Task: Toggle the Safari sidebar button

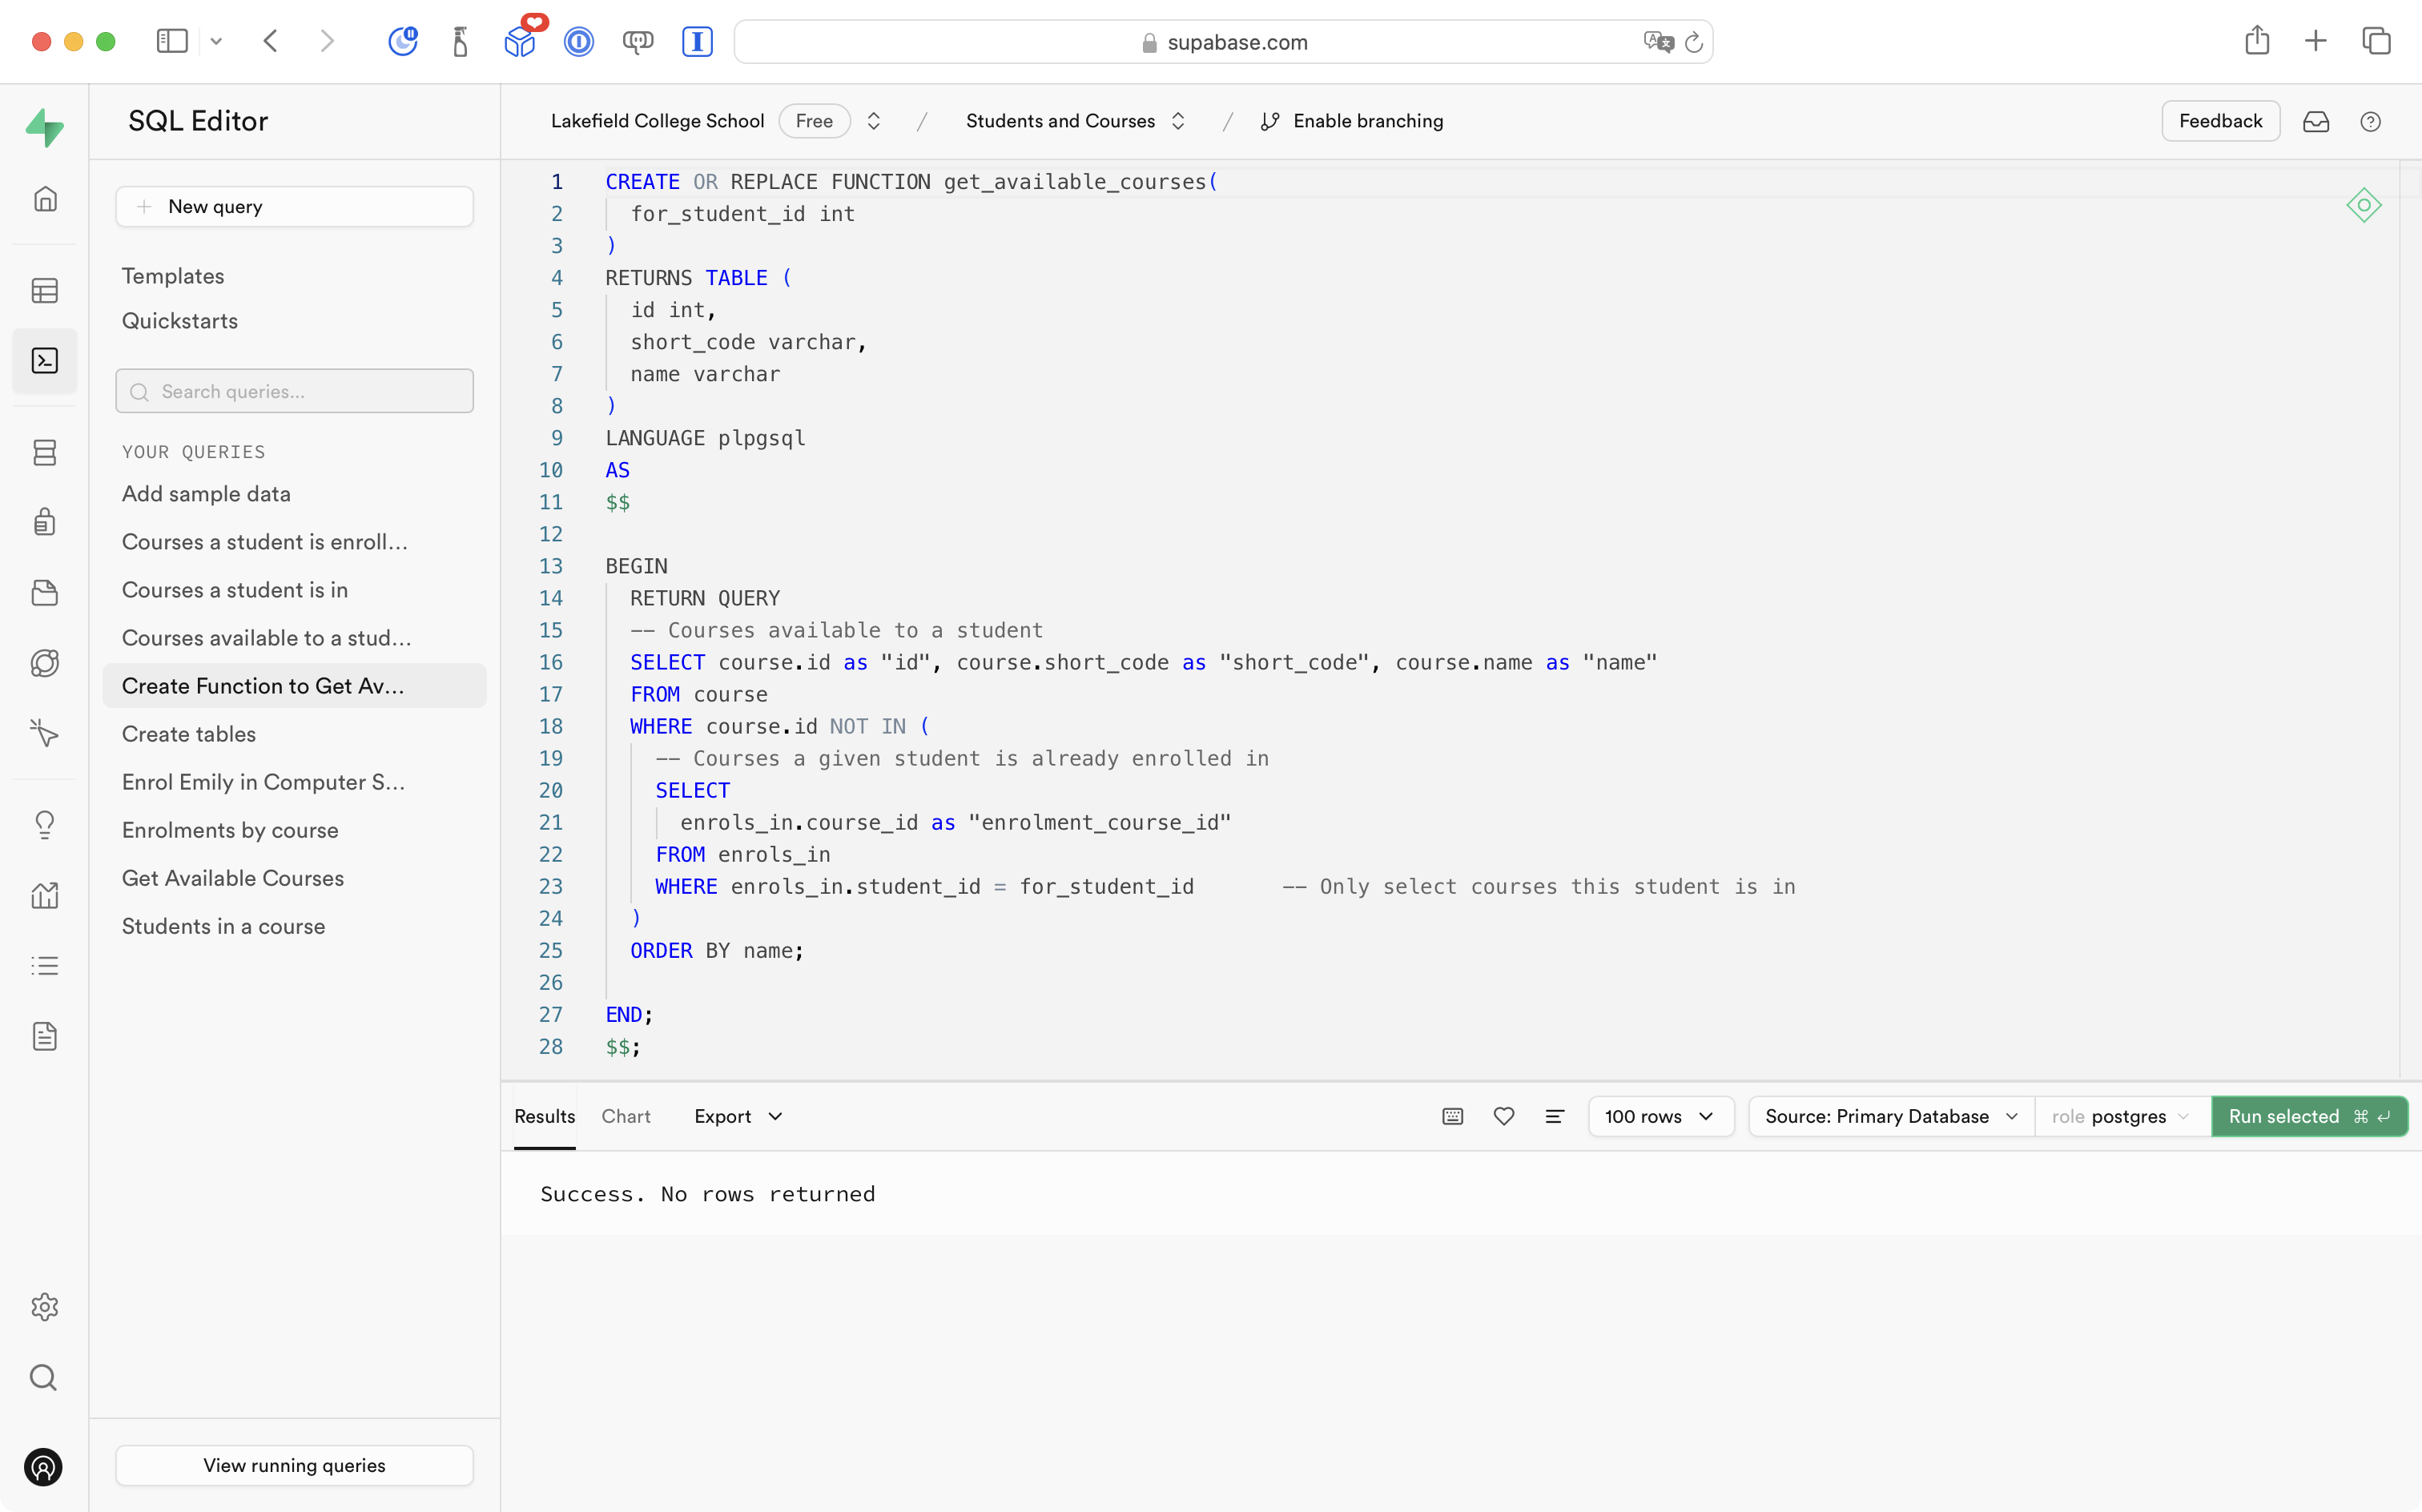Action: coord(172,41)
